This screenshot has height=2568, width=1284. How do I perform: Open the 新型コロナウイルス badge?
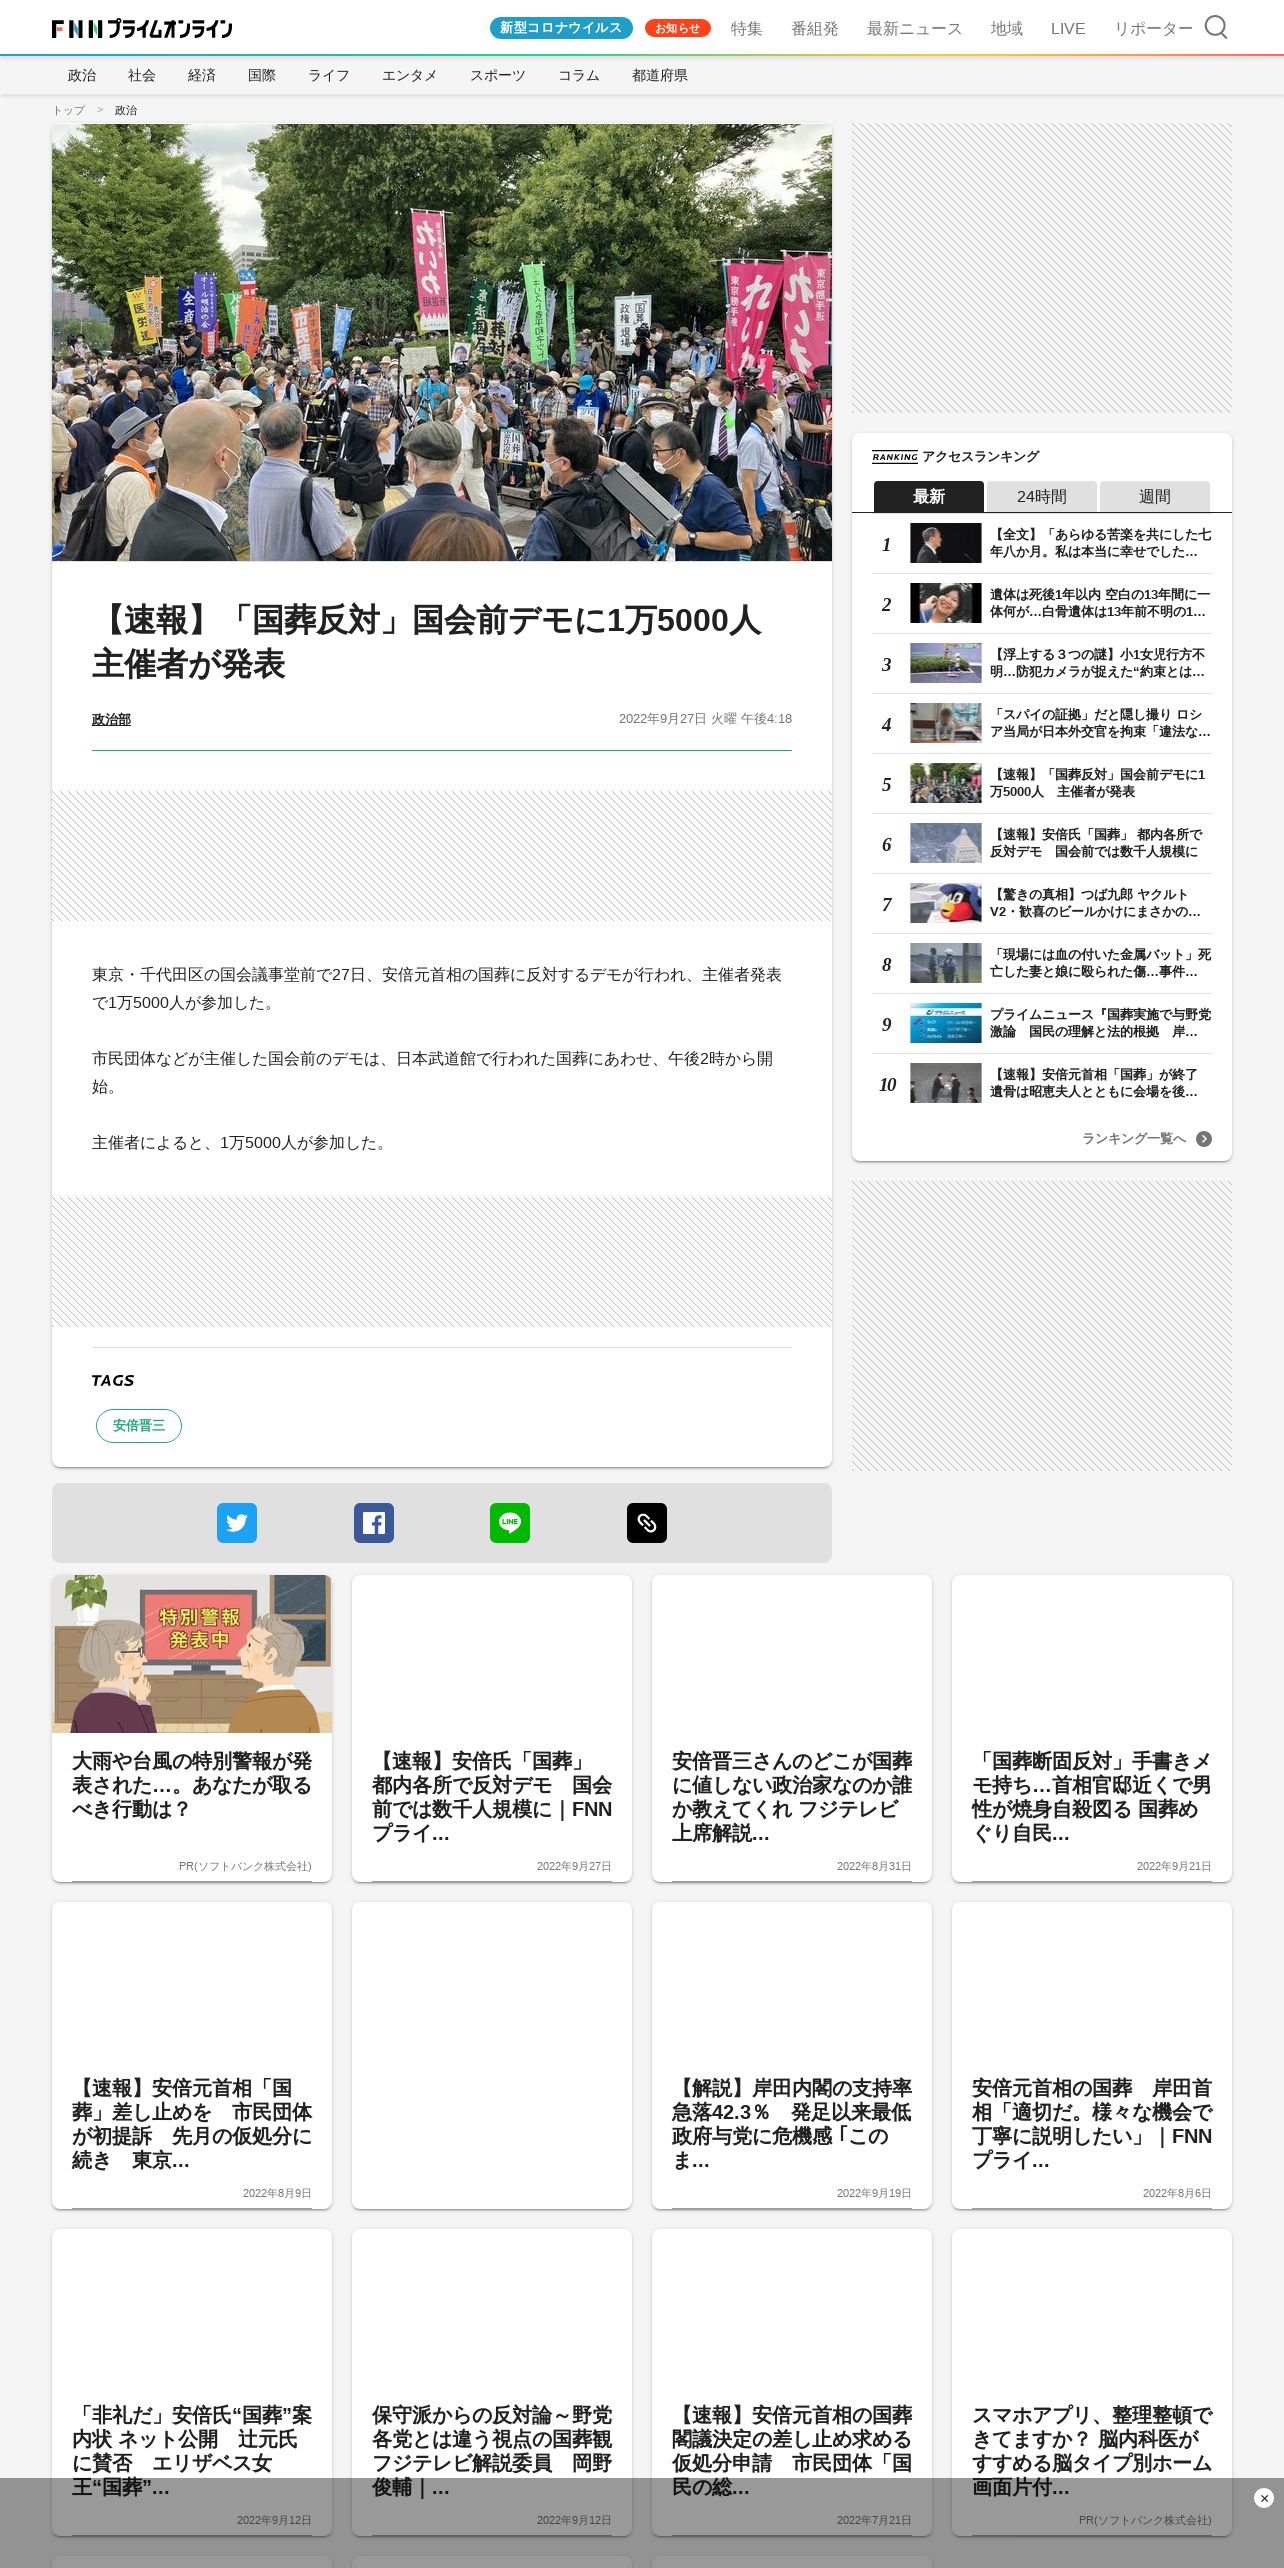click(561, 28)
